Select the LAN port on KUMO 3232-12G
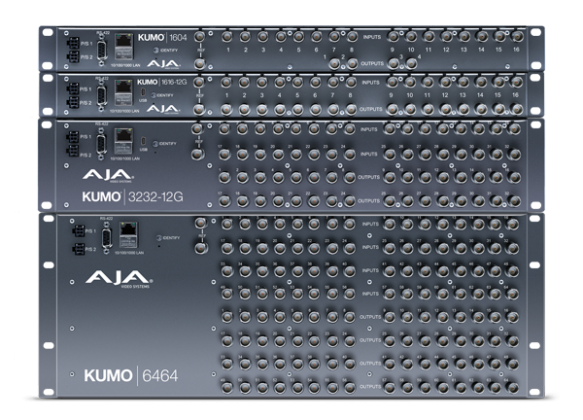 coord(123,142)
